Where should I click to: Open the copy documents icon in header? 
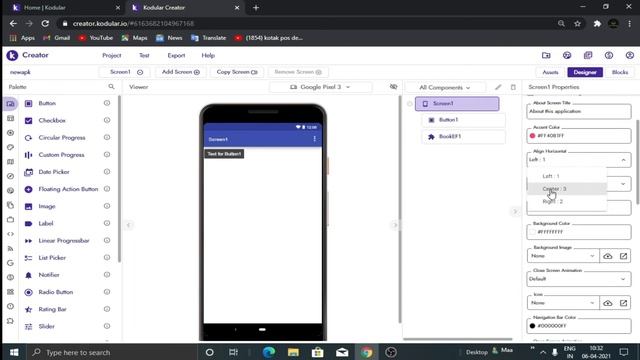(x=588, y=55)
